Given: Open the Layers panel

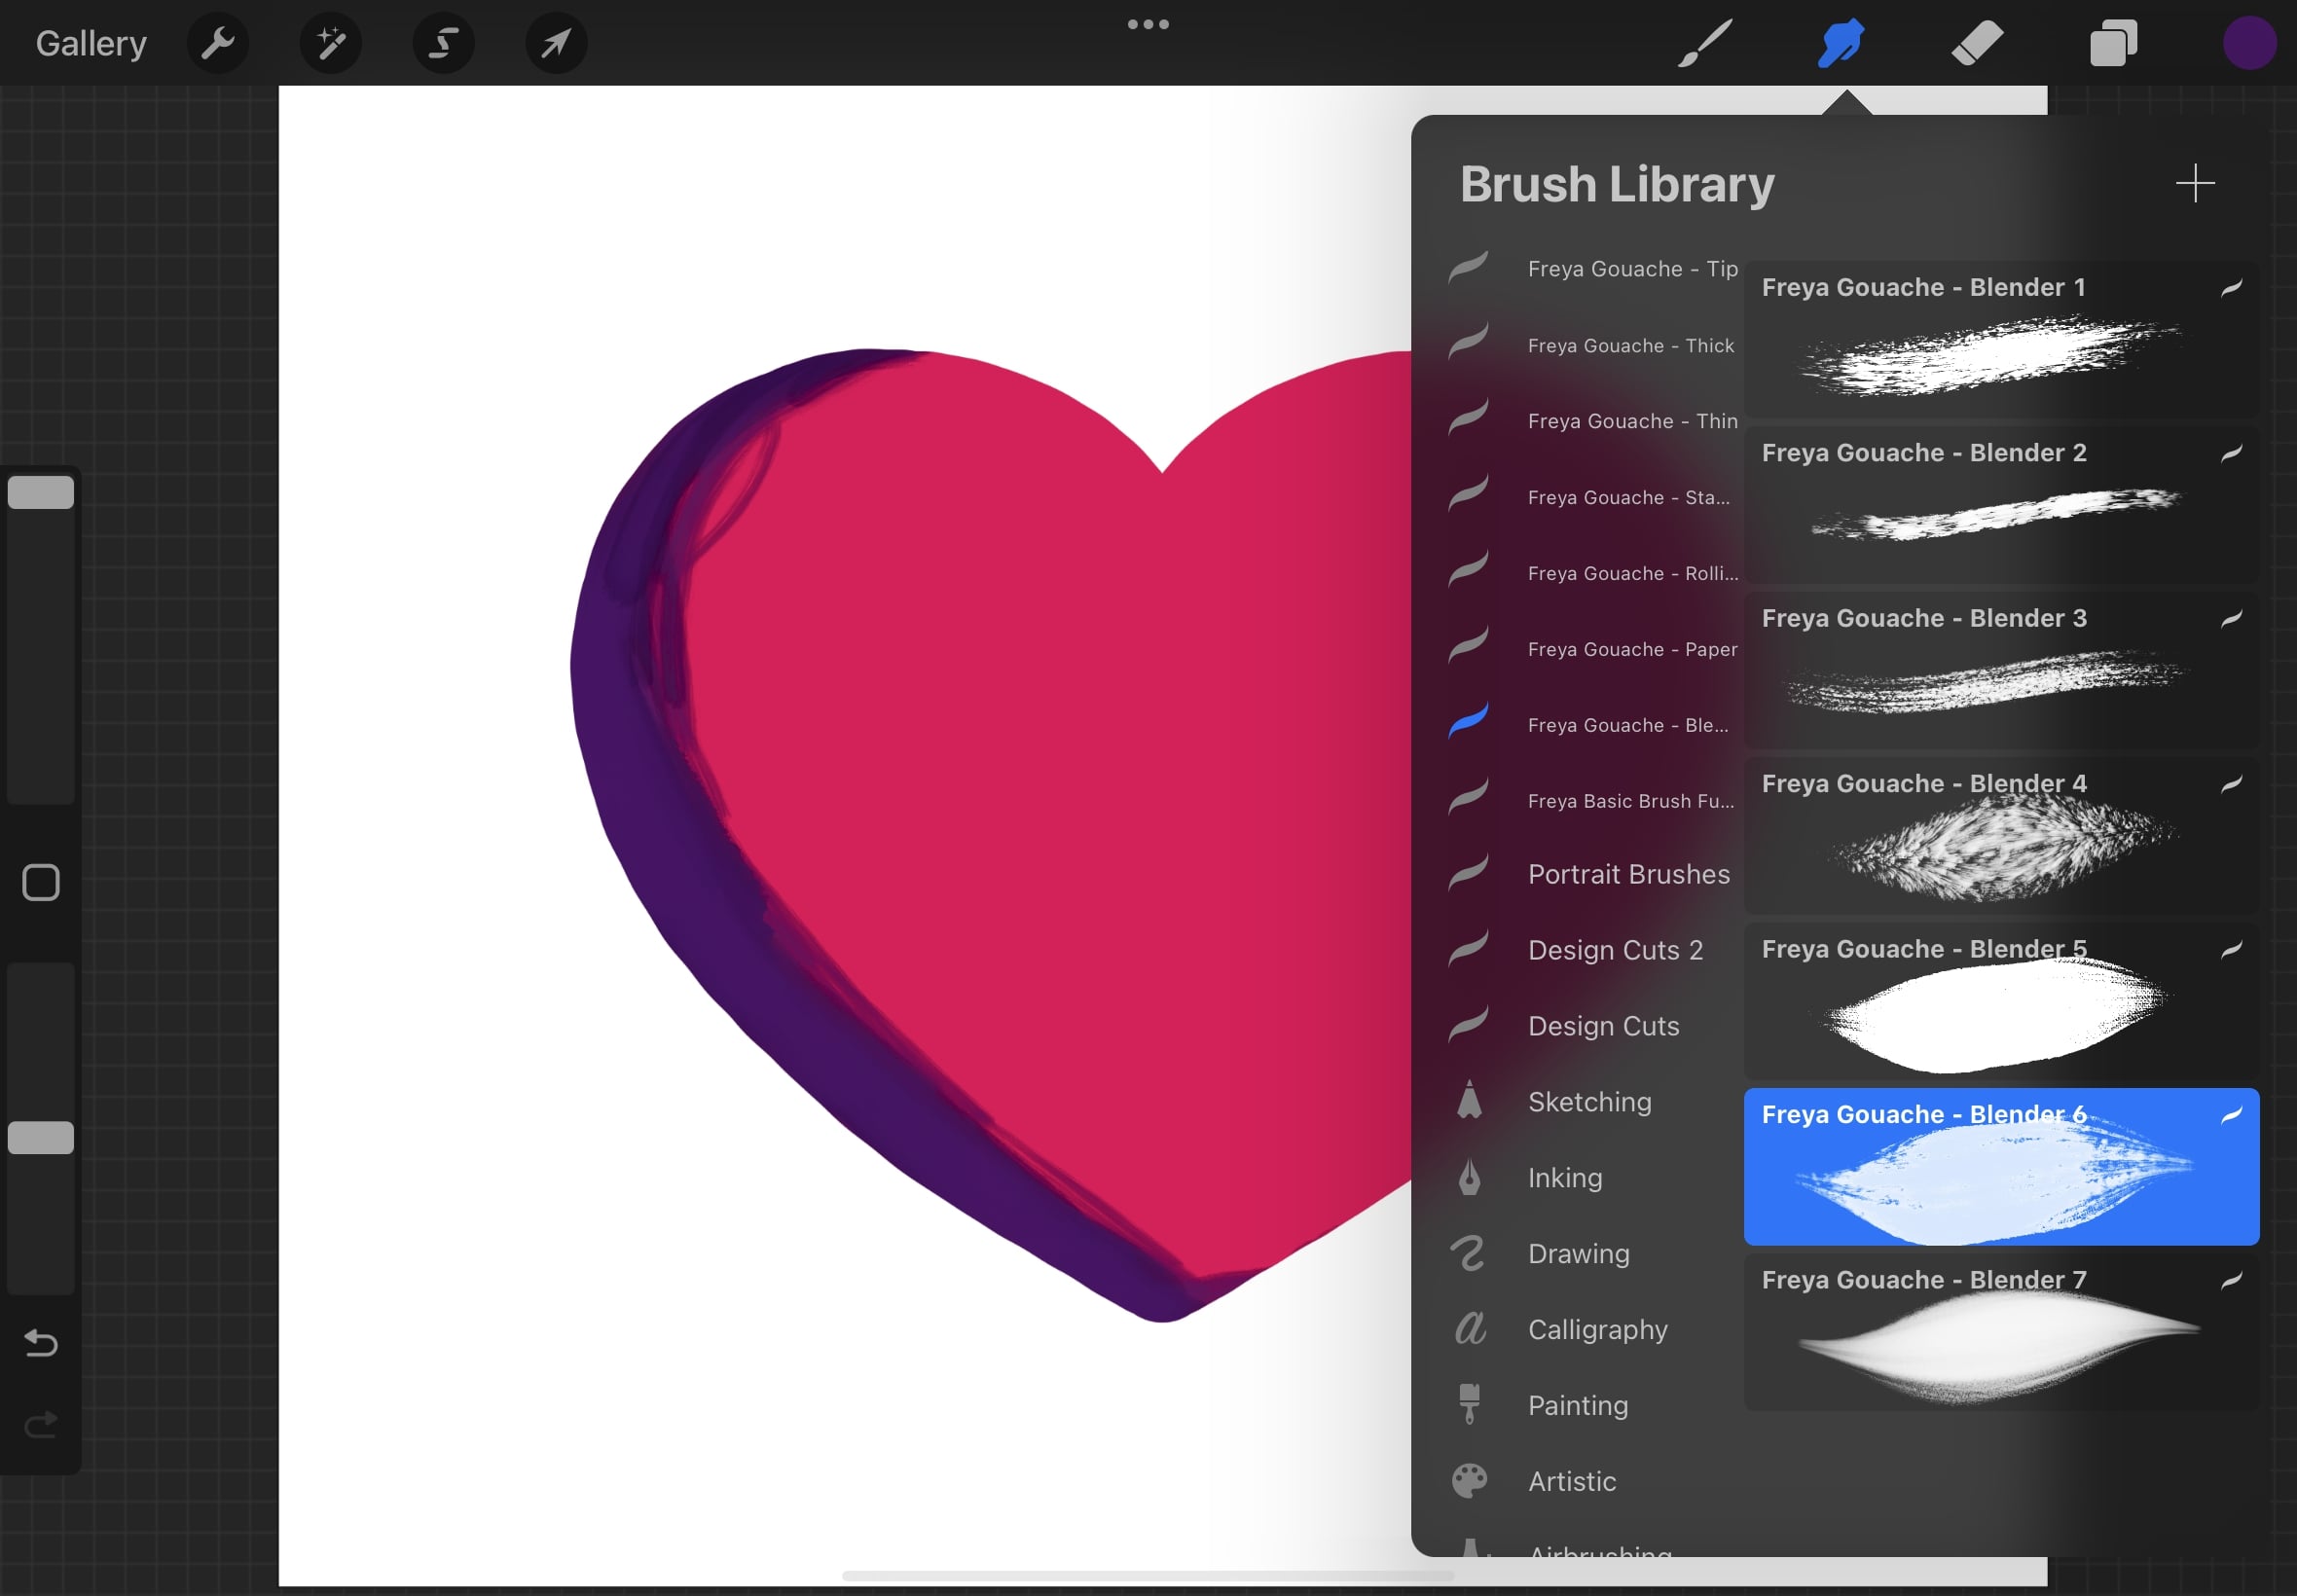Looking at the screenshot, I should tap(2110, 42).
